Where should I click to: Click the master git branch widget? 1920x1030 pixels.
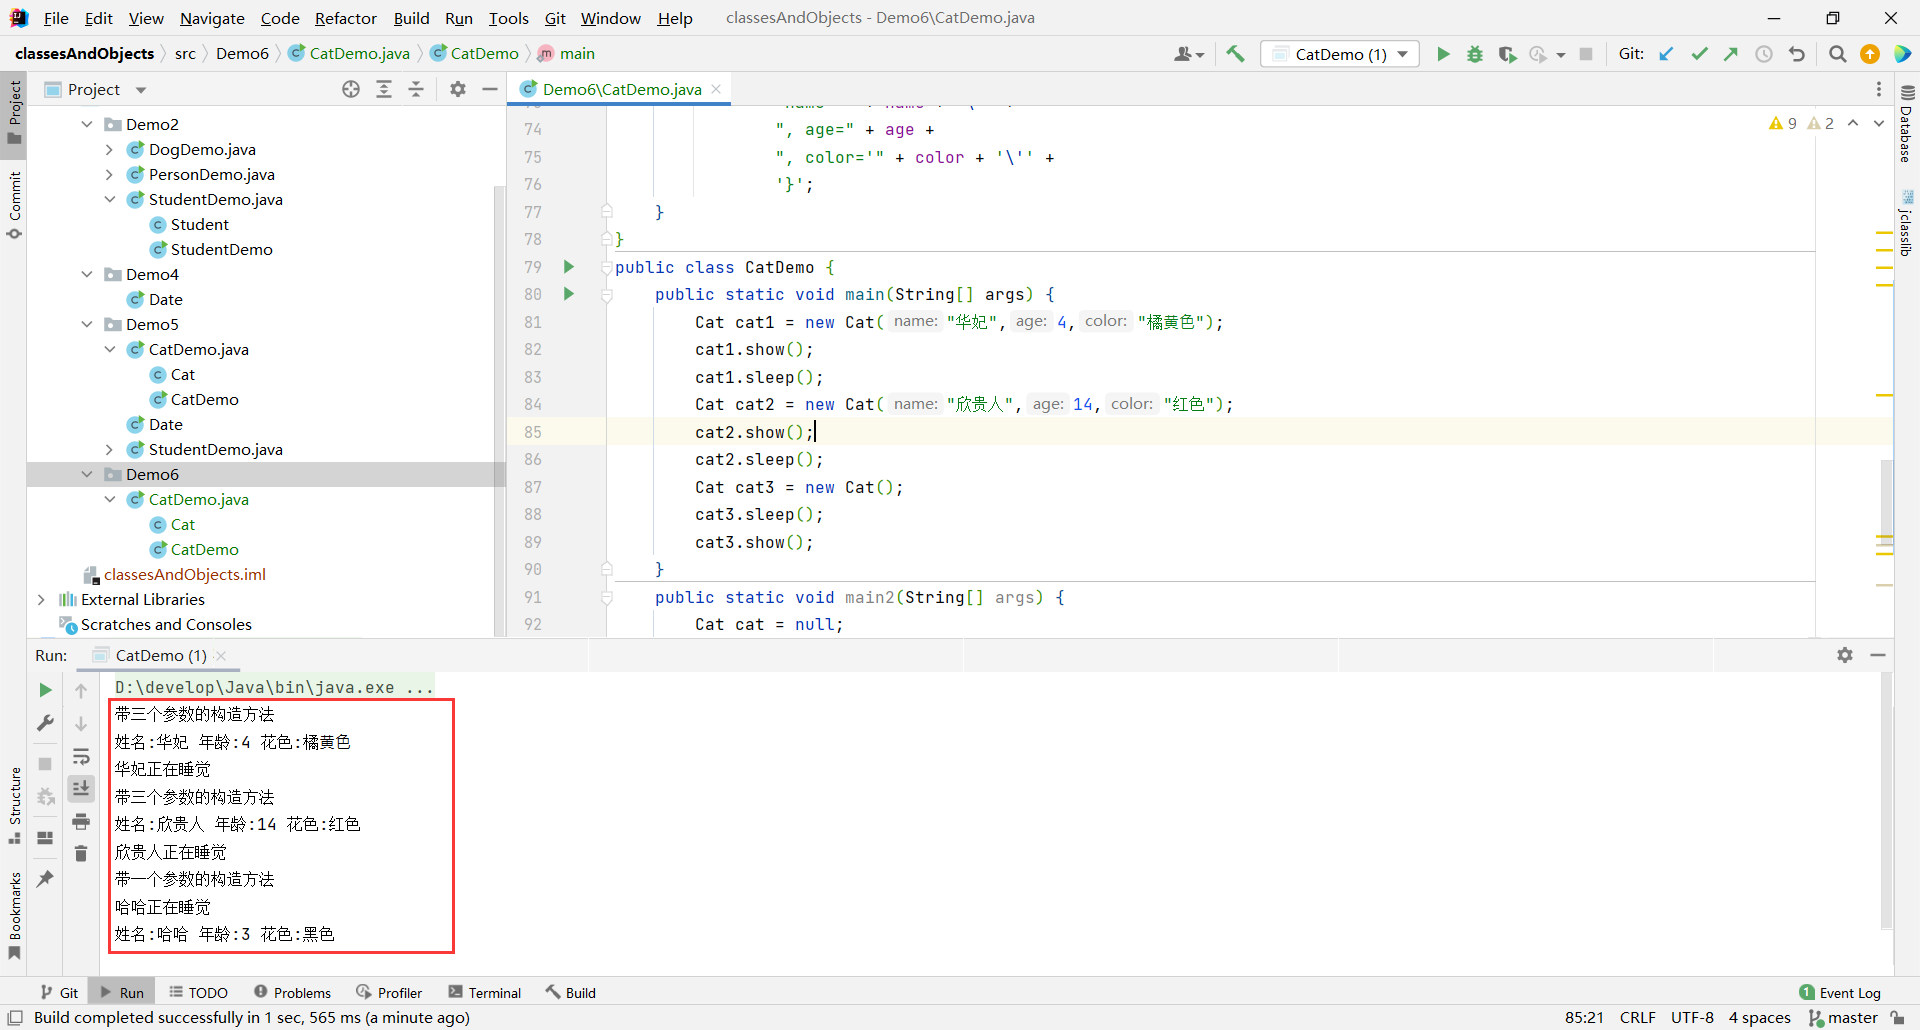click(1843, 1017)
